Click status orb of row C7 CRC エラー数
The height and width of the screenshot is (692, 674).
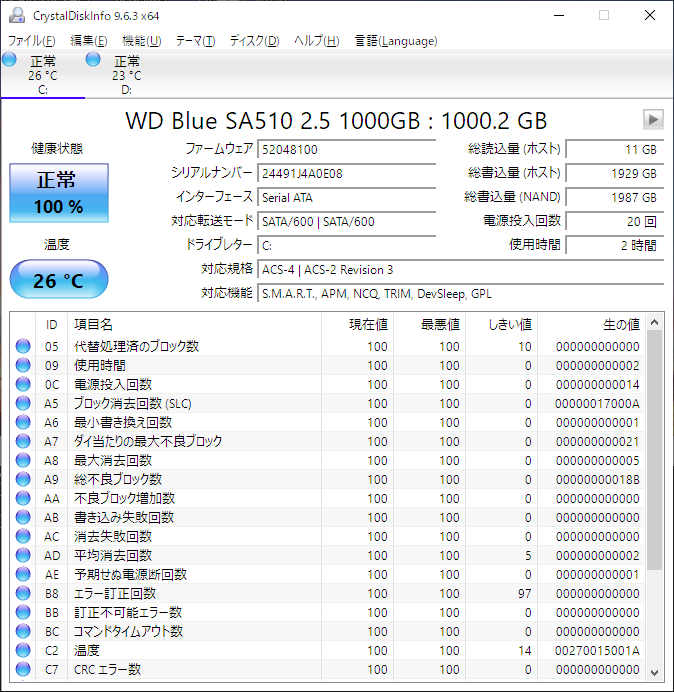pos(23,669)
